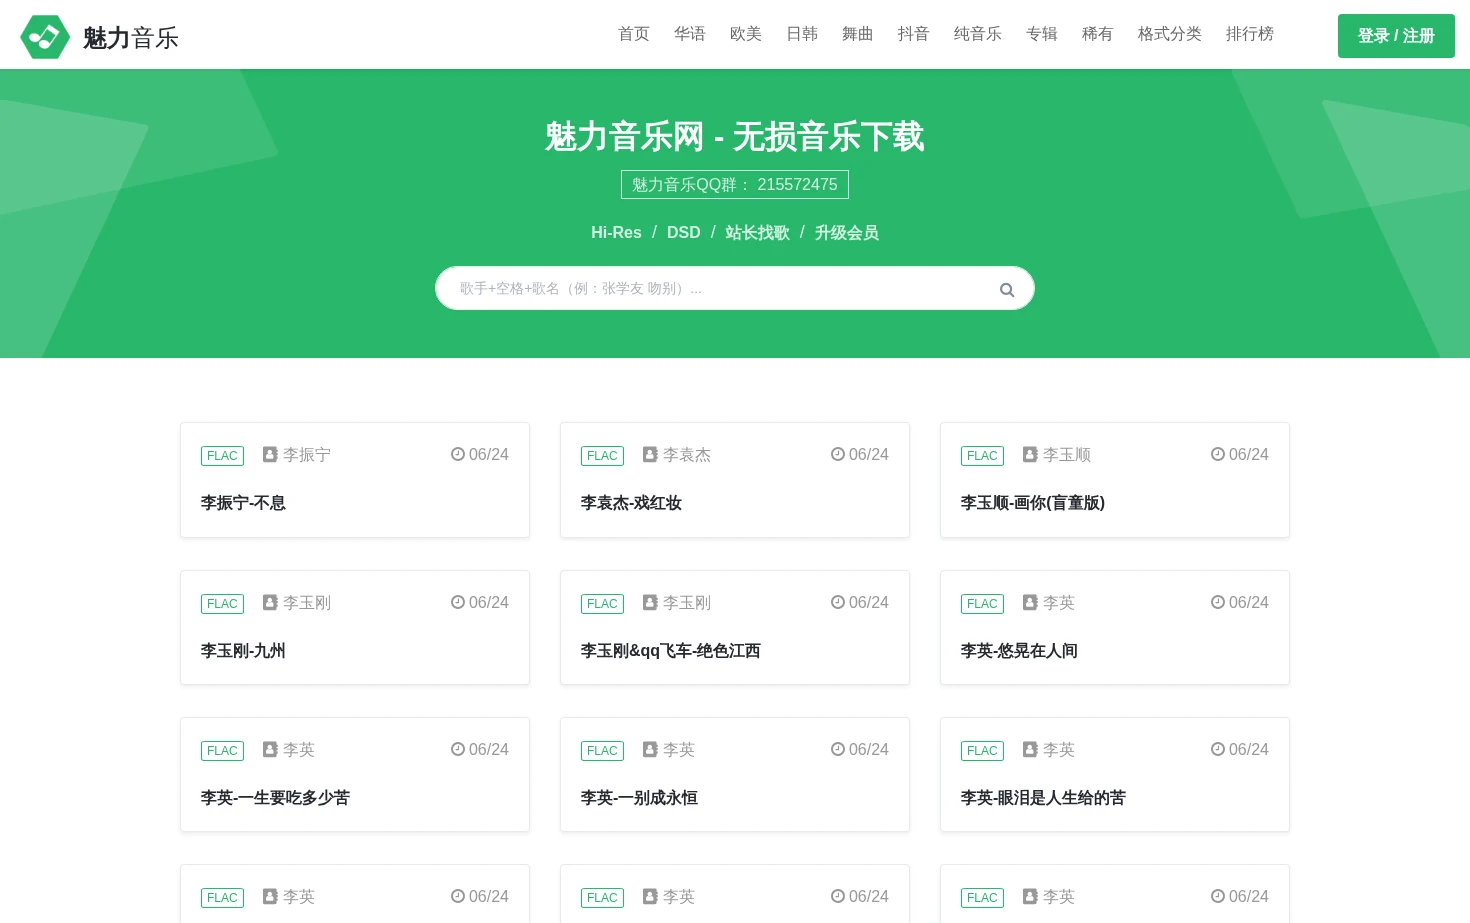The image size is (1470, 923).
Task: Click FLAC tag on 李英-悠晃在人间 card
Action: coord(982,604)
